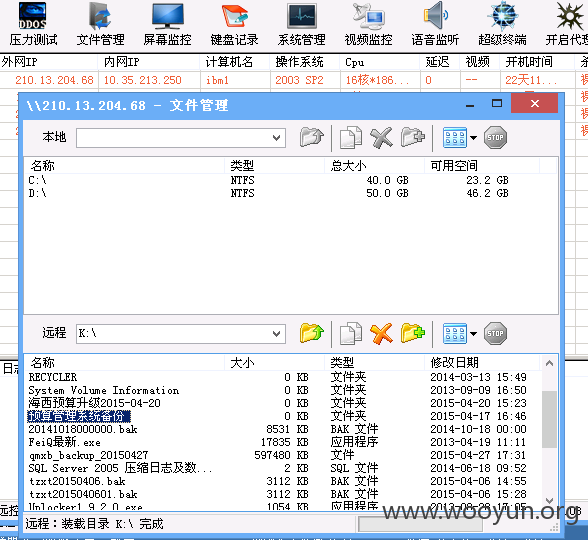
Task: Open view-mode dropdown arrow for remote pane
Action: click(x=474, y=333)
